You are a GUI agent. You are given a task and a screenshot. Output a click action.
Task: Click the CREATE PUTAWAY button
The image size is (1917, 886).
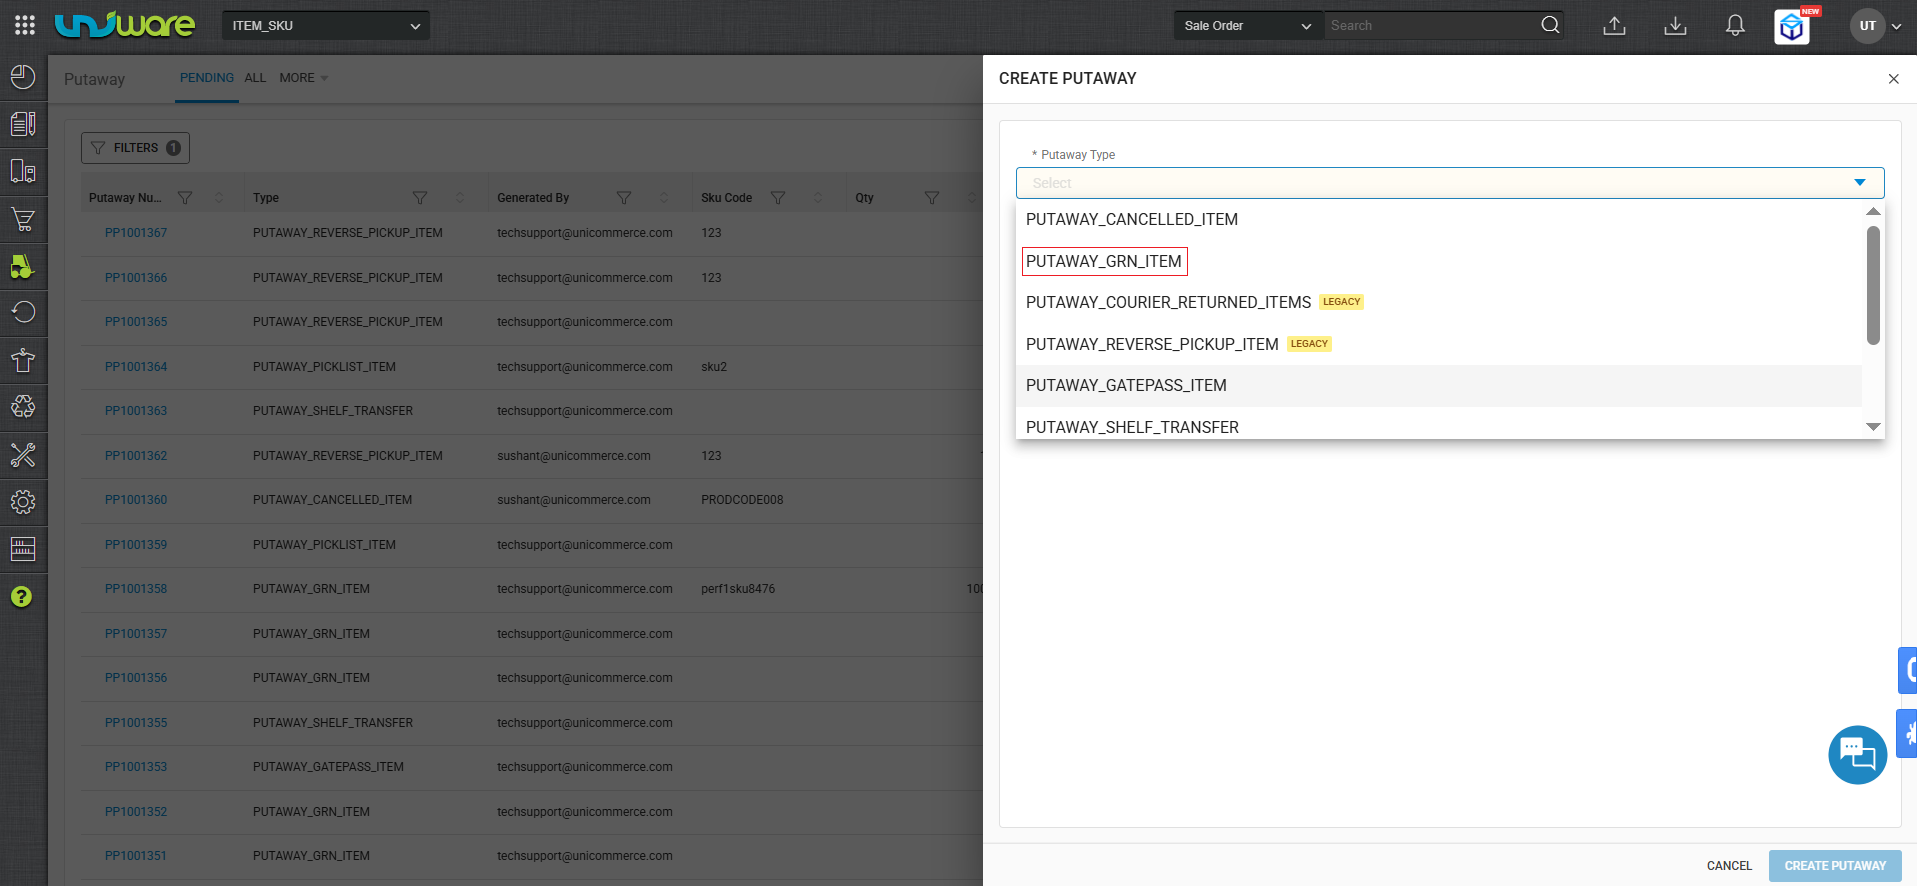[x=1835, y=866]
